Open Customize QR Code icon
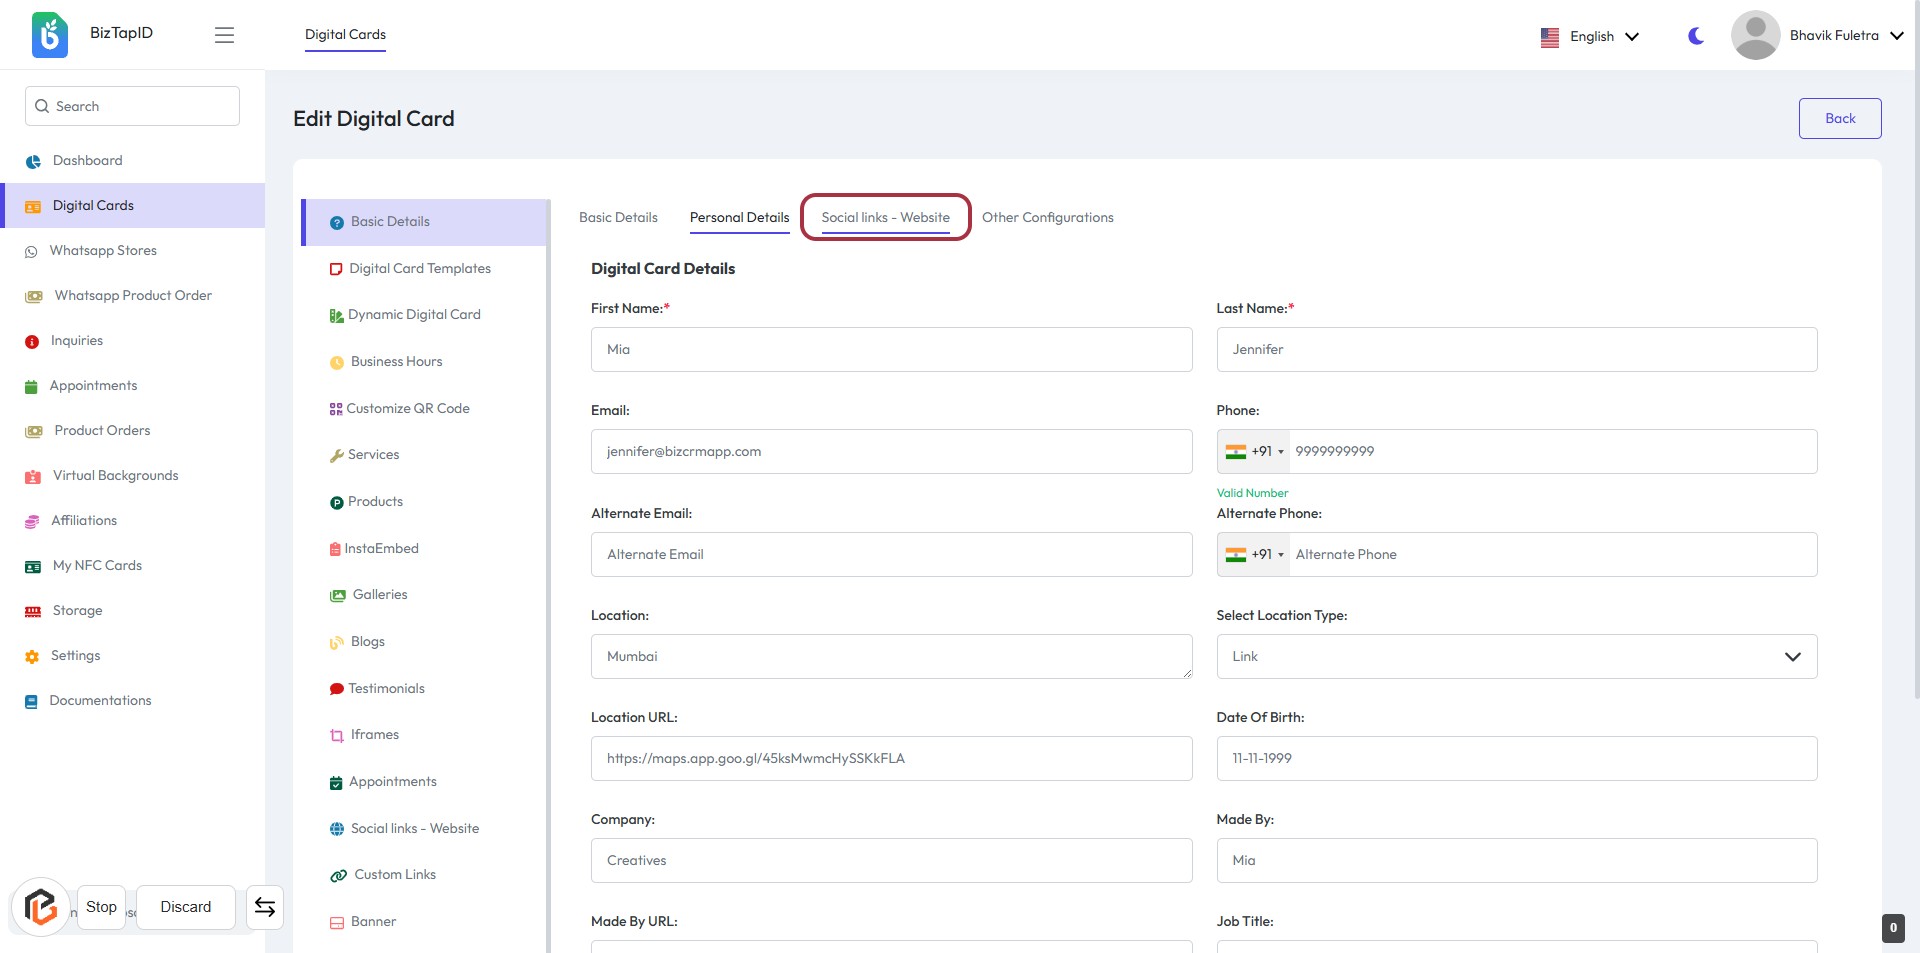 [x=336, y=409]
